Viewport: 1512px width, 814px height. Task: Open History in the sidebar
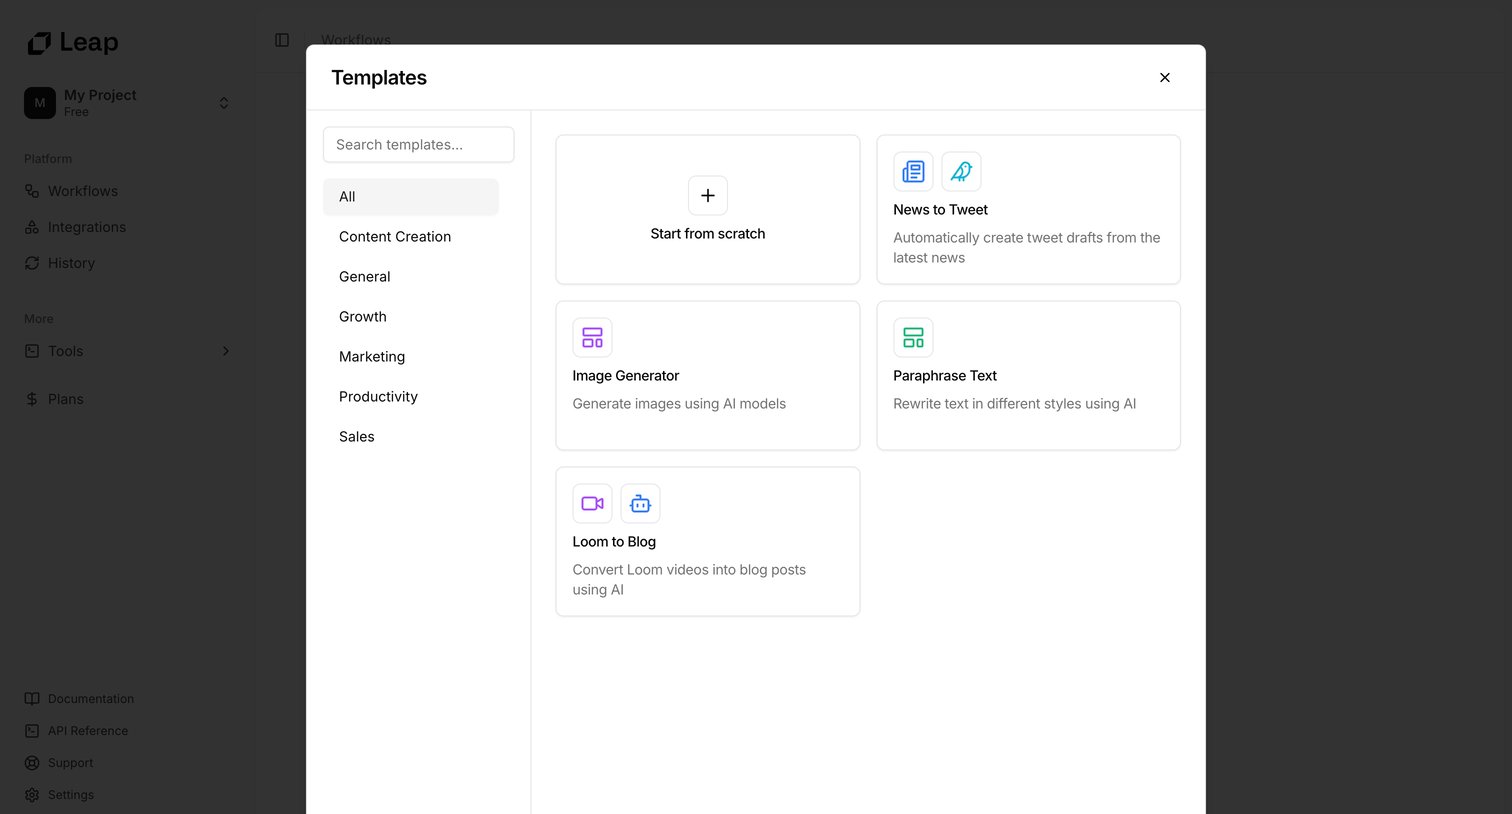71,263
